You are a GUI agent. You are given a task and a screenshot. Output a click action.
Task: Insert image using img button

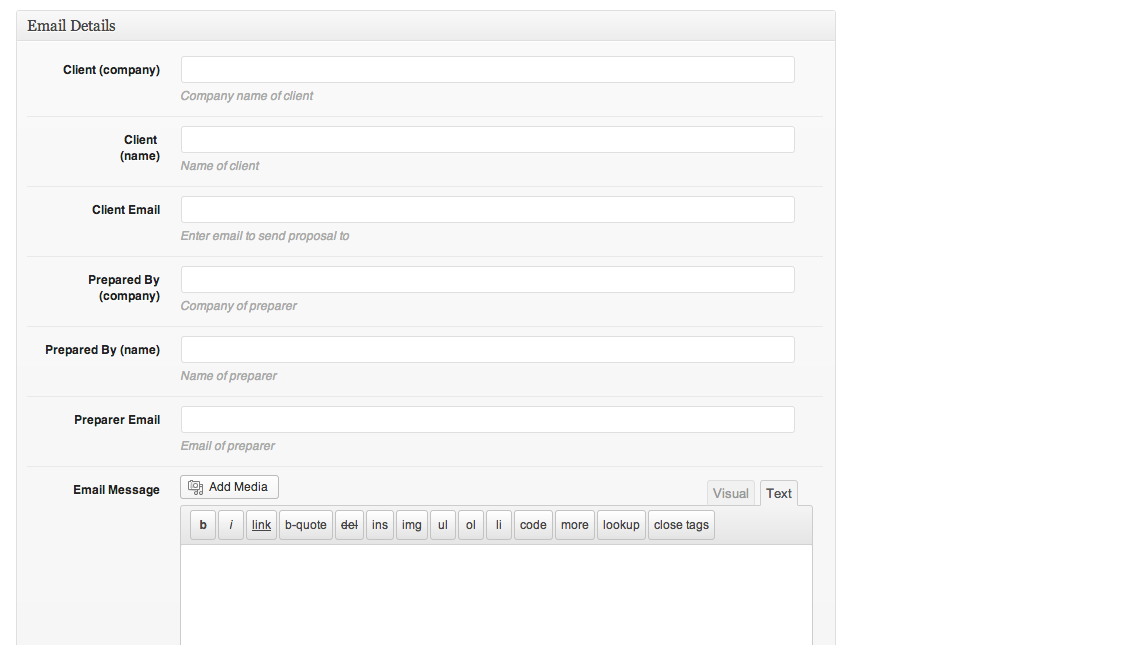pyautogui.click(x=412, y=525)
